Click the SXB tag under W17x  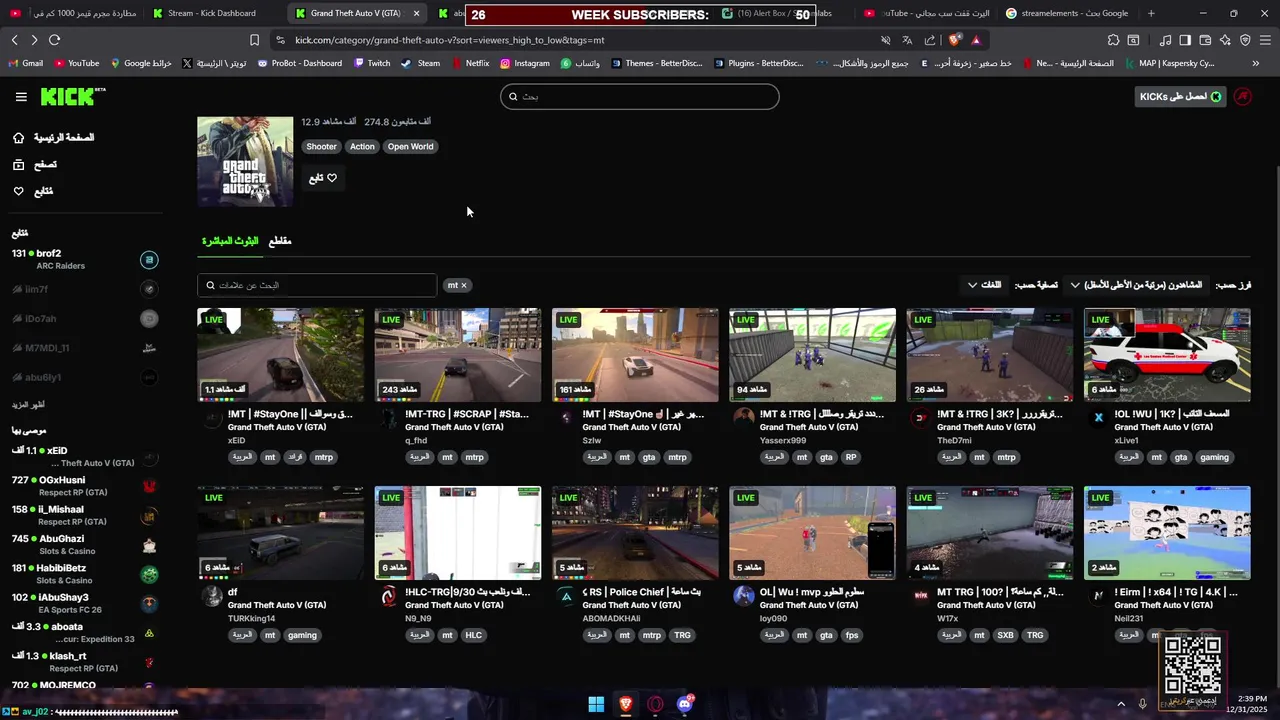point(1004,635)
